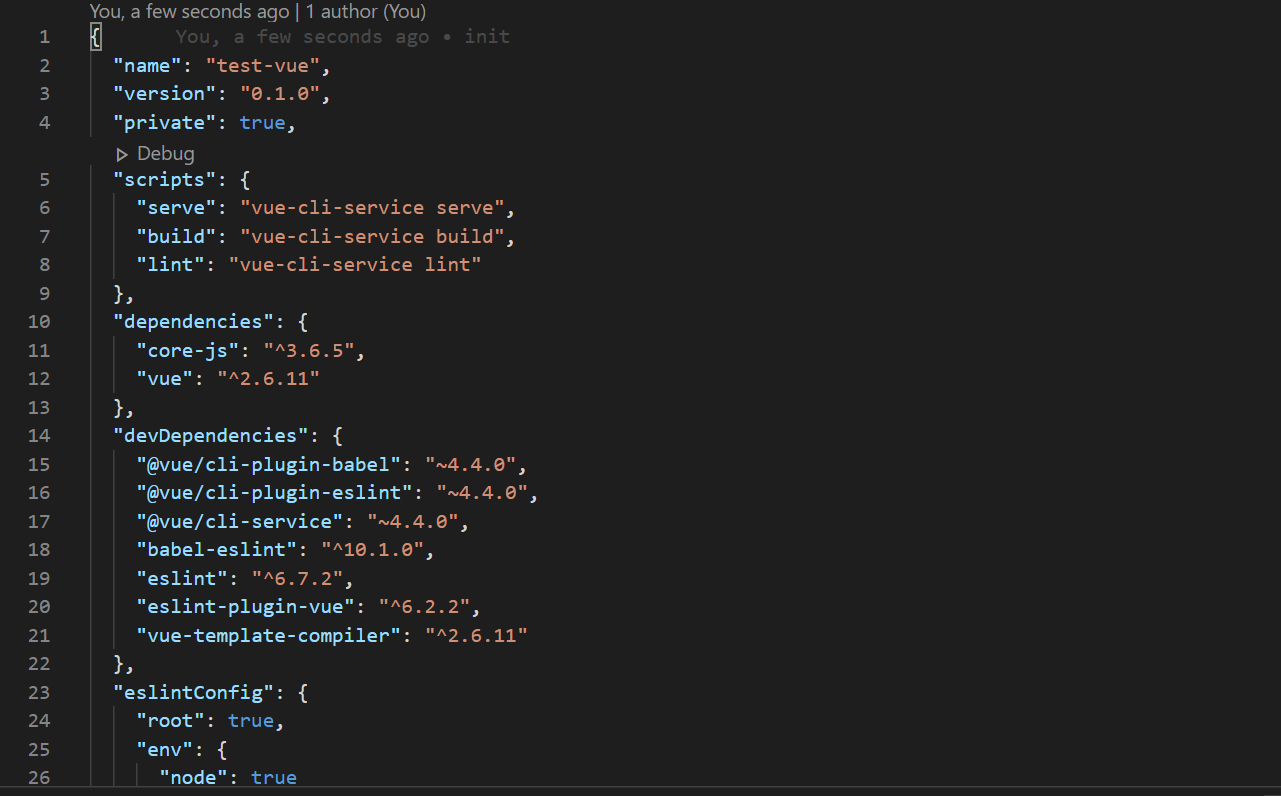Click line number 23 in the gutter
This screenshot has height=796, width=1281.
click(x=39, y=693)
